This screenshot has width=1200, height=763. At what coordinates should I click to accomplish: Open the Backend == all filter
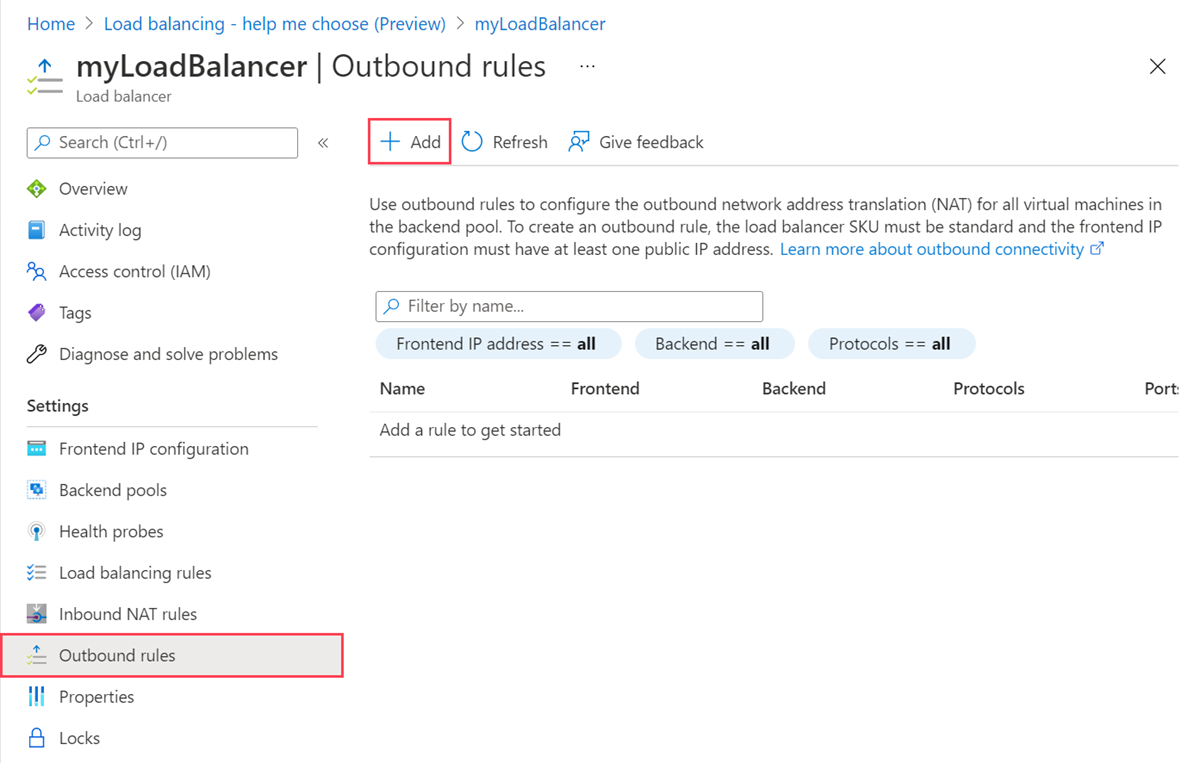click(x=715, y=344)
